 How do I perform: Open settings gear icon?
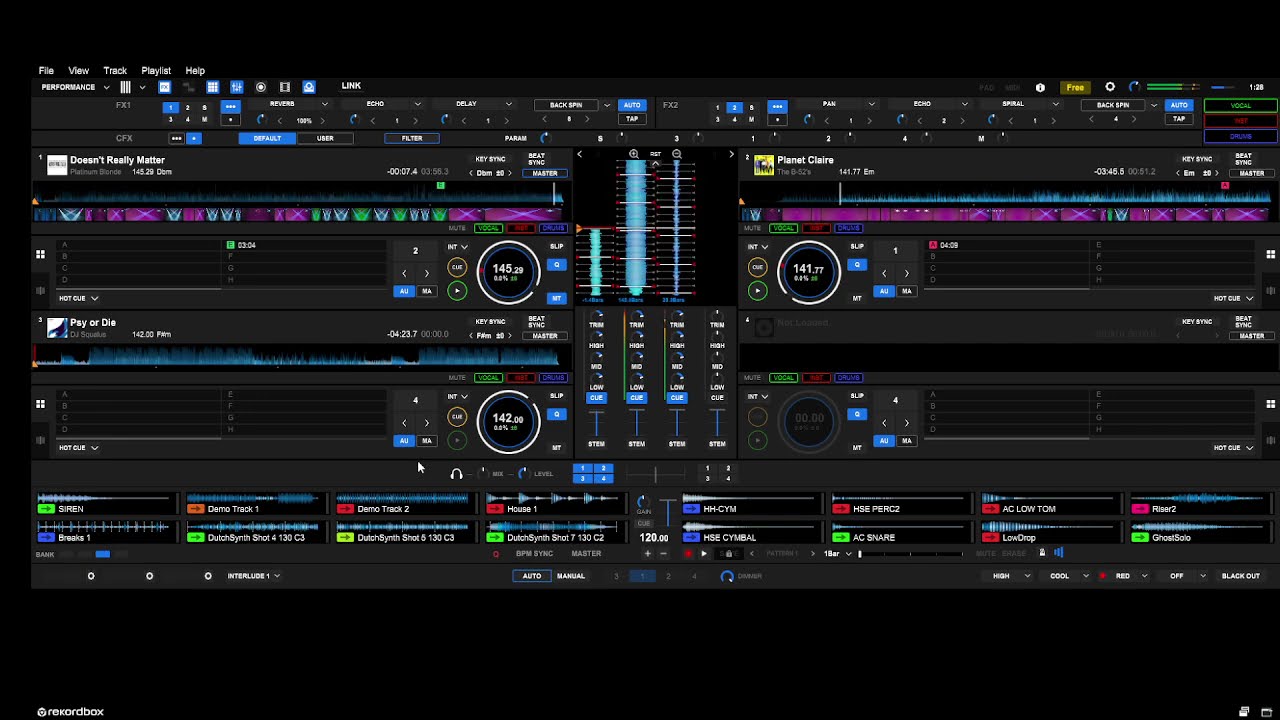coord(1110,87)
